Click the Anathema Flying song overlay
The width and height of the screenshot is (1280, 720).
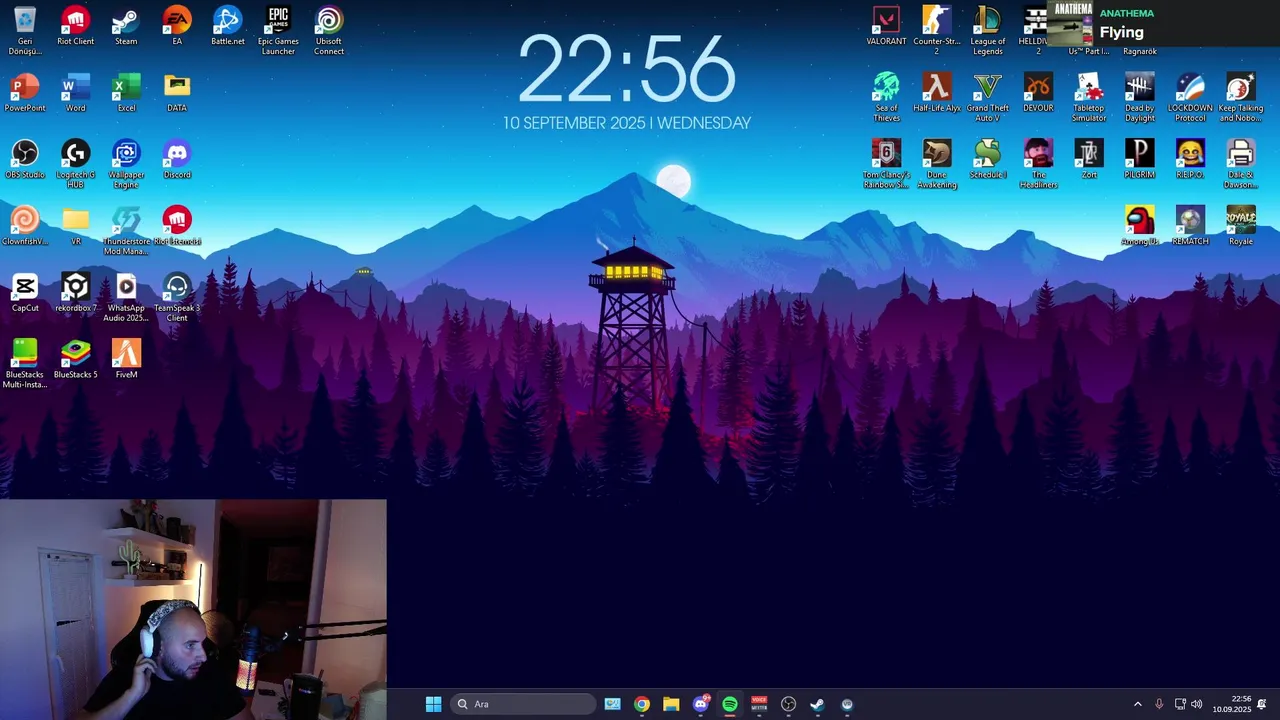1163,23
